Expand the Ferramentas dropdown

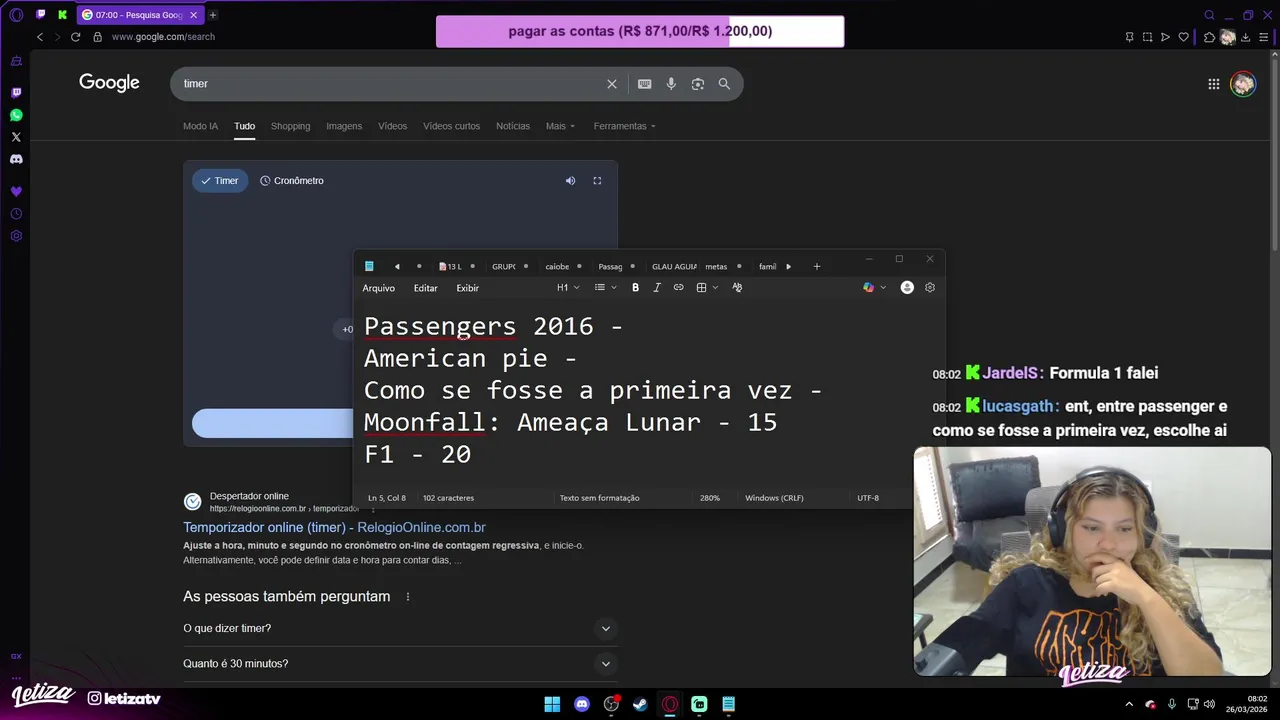click(x=624, y=126)
